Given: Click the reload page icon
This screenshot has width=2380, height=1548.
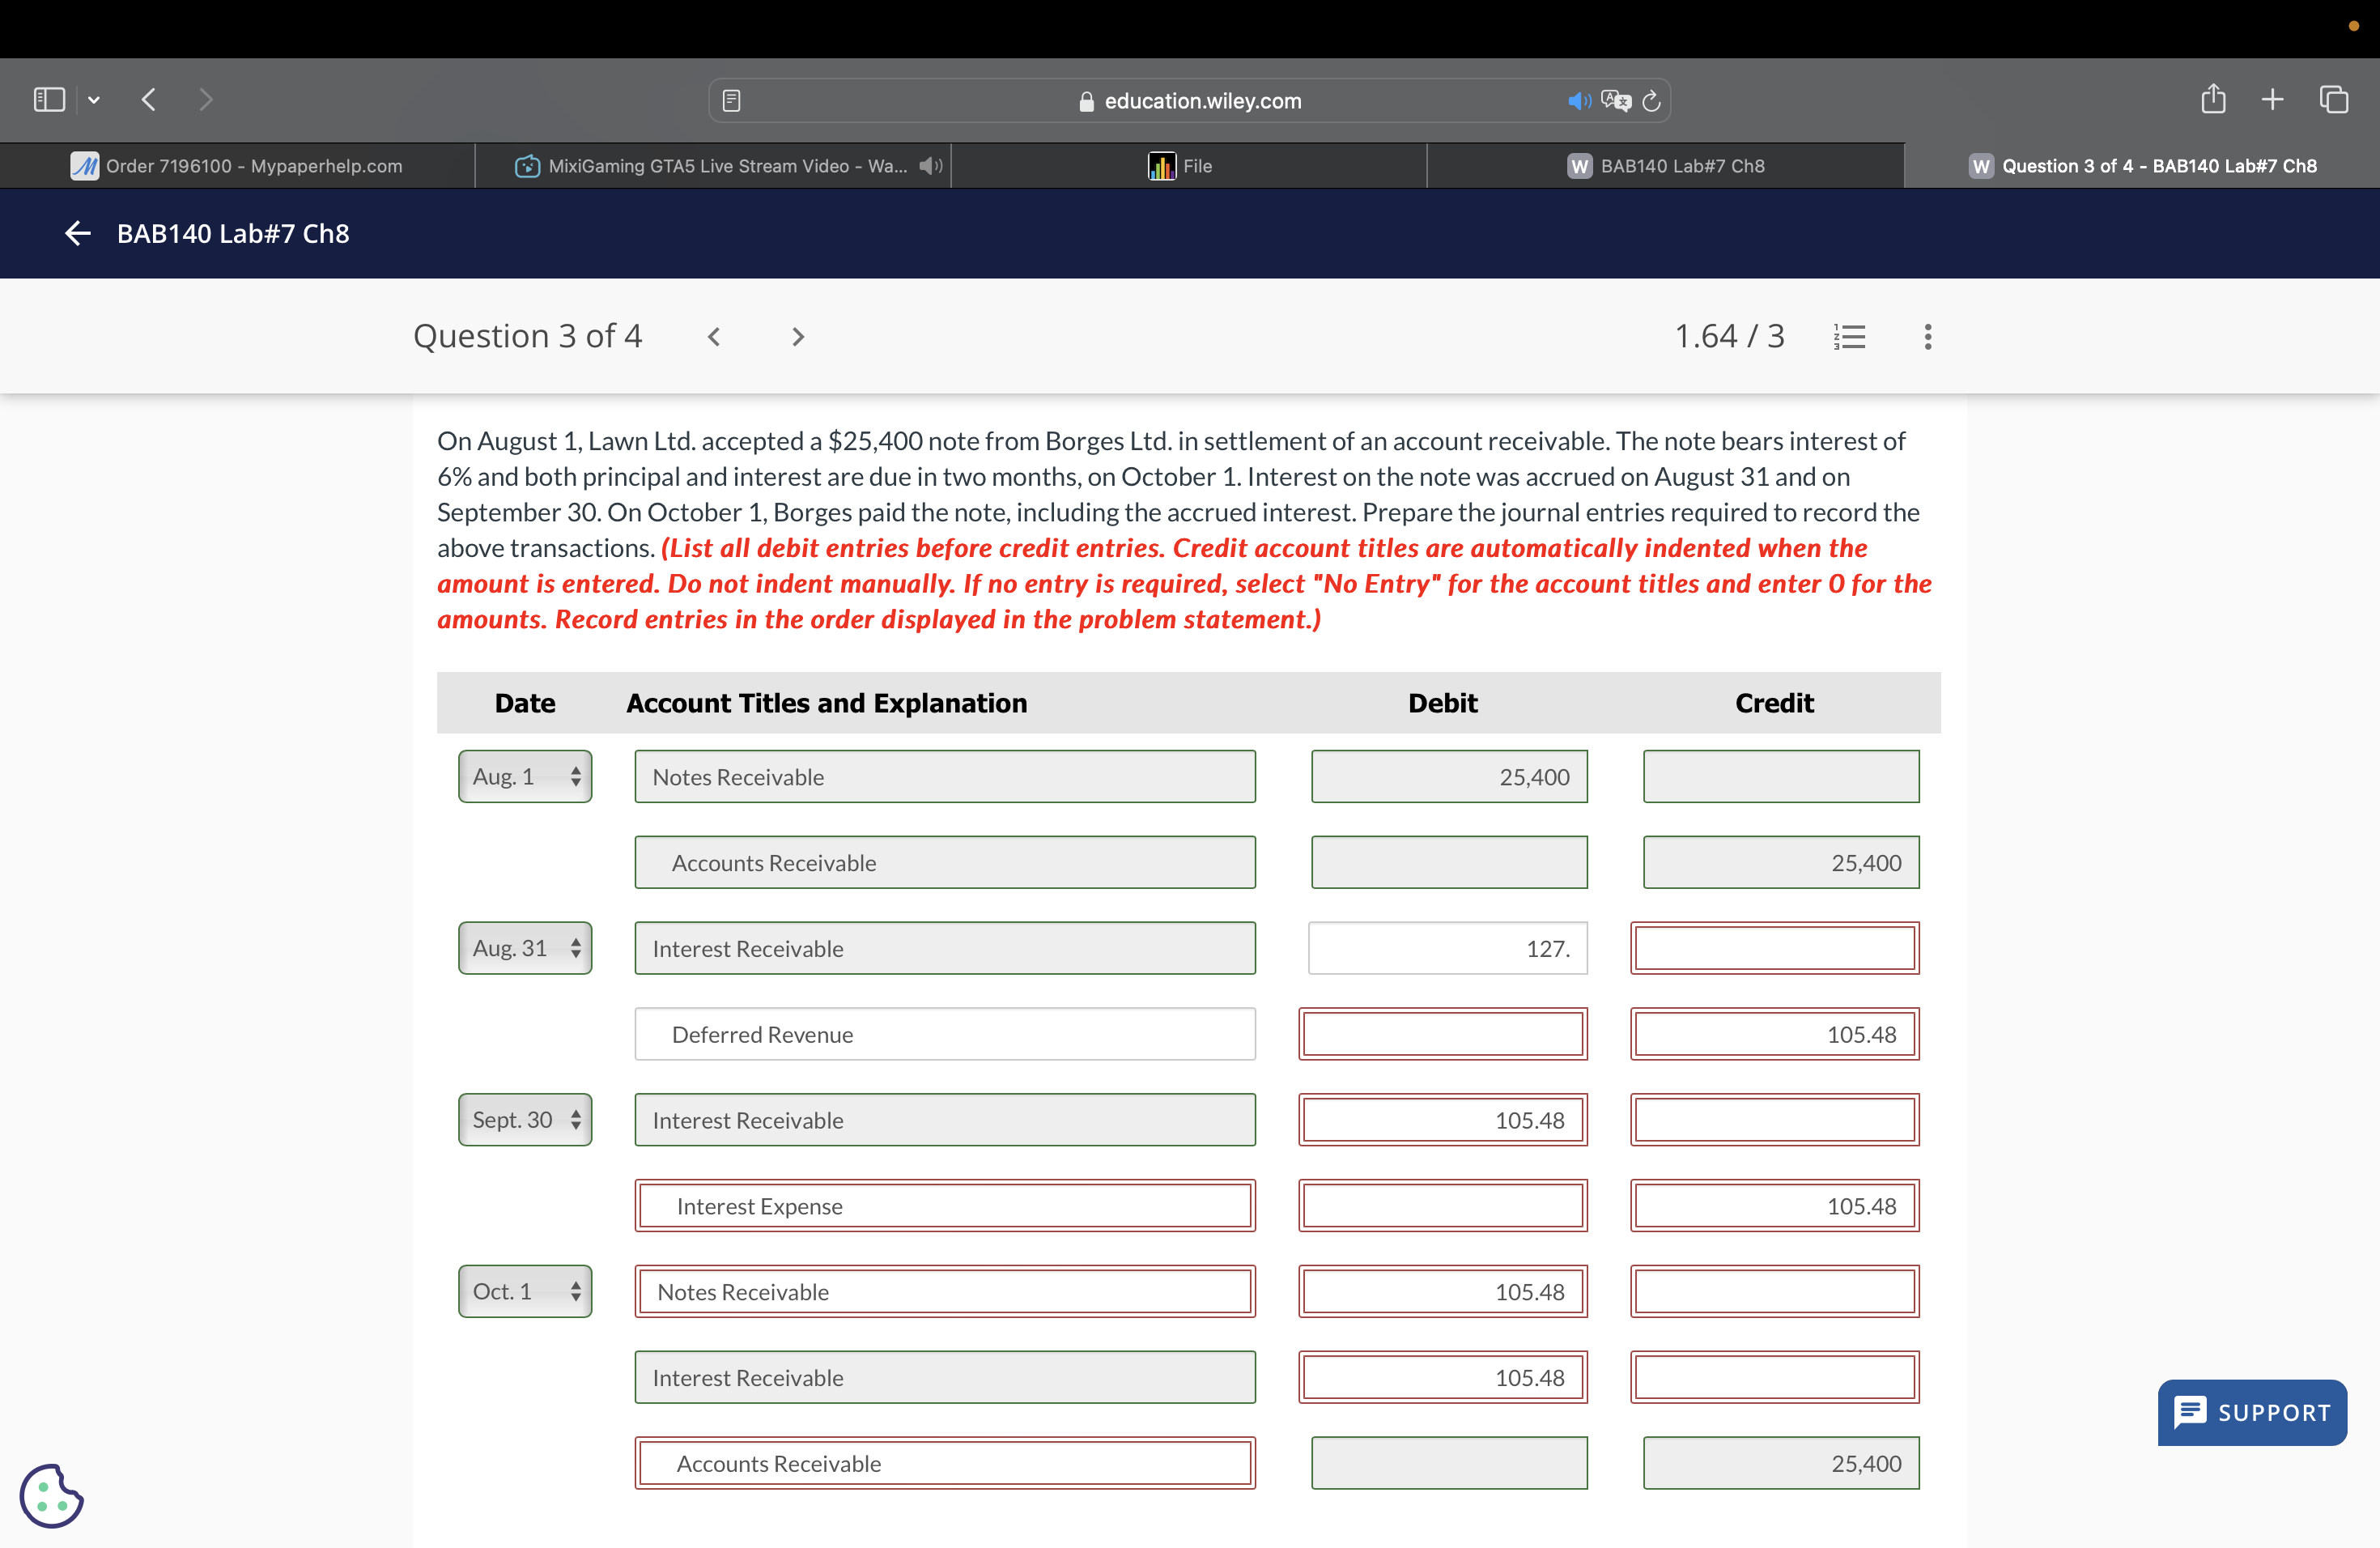Looking at the screenshot, I should pos(1652,101).
